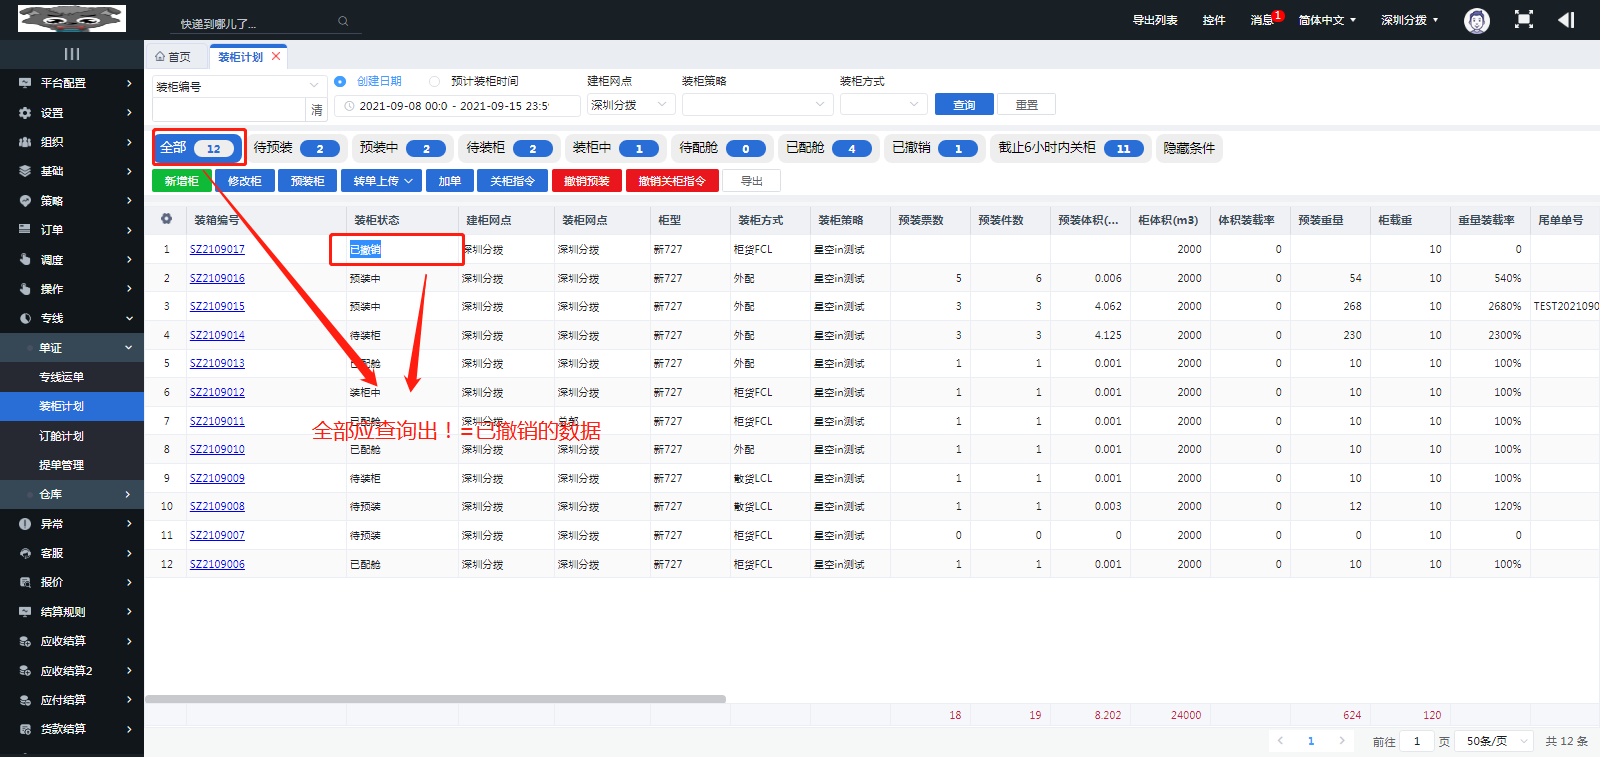Open 提单管理 in sidebar
Screen dimensions: 1600x757
point(61,465)
